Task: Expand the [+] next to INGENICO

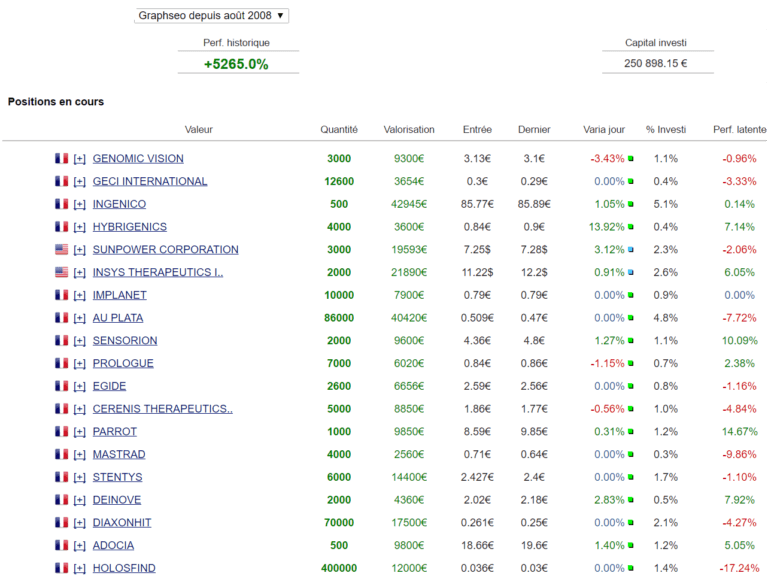Action: 80,205
